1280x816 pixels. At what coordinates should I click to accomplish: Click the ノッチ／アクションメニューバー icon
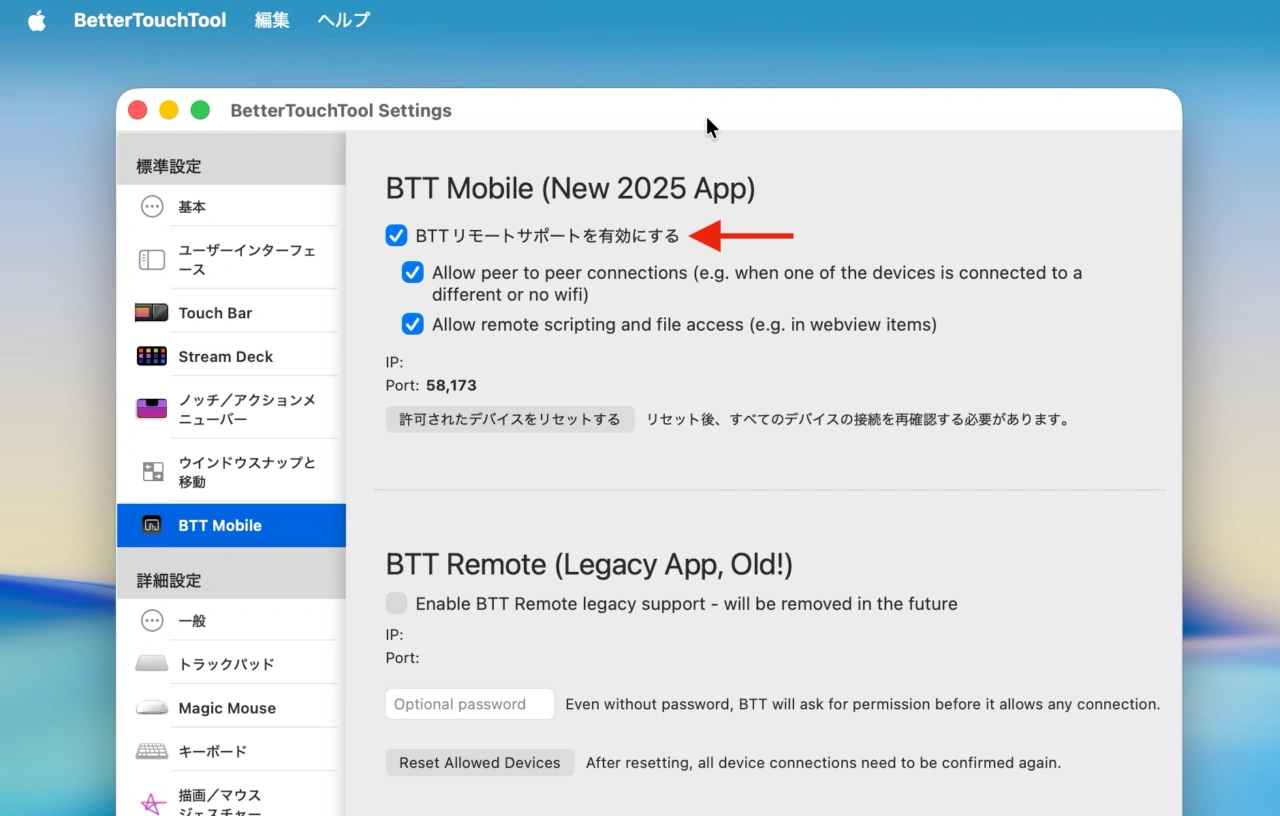[x=152, y=409]
